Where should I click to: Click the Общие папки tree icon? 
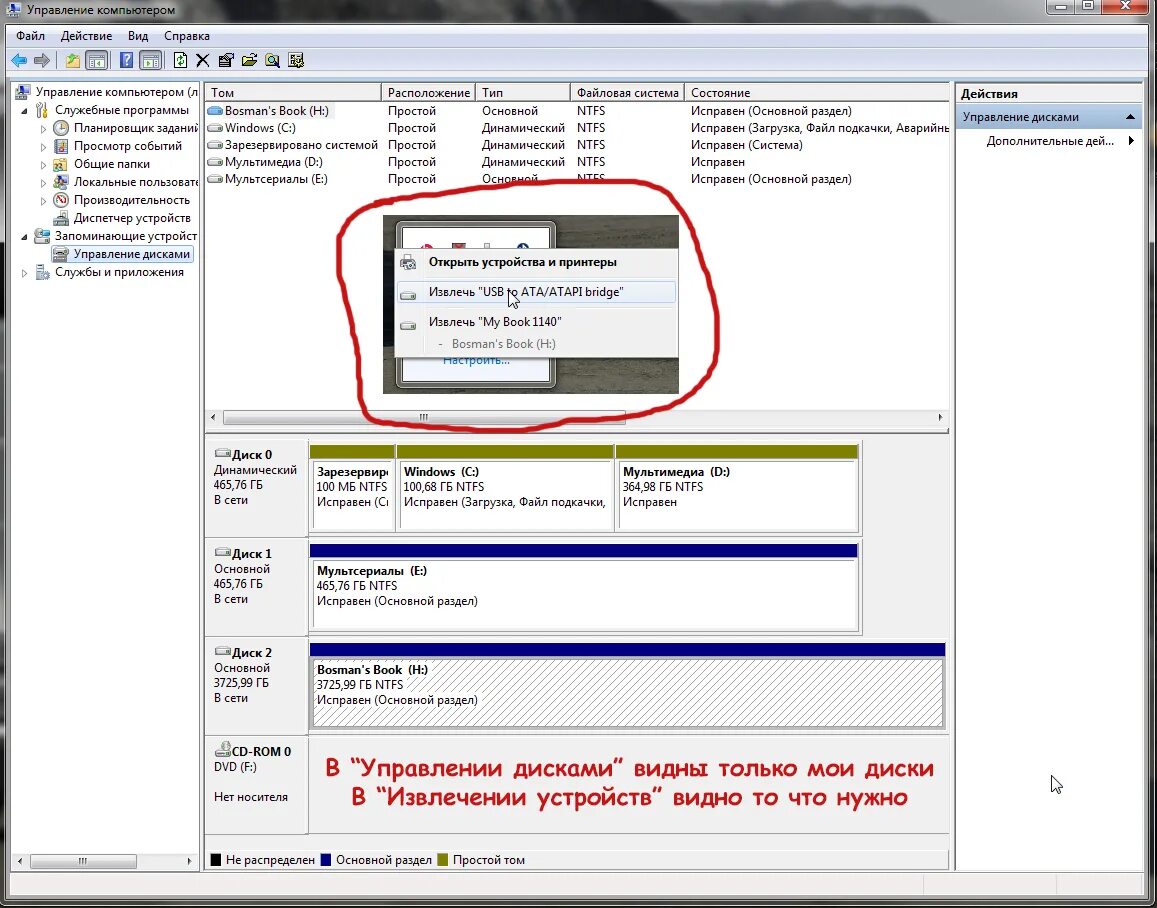pos(61,164)
